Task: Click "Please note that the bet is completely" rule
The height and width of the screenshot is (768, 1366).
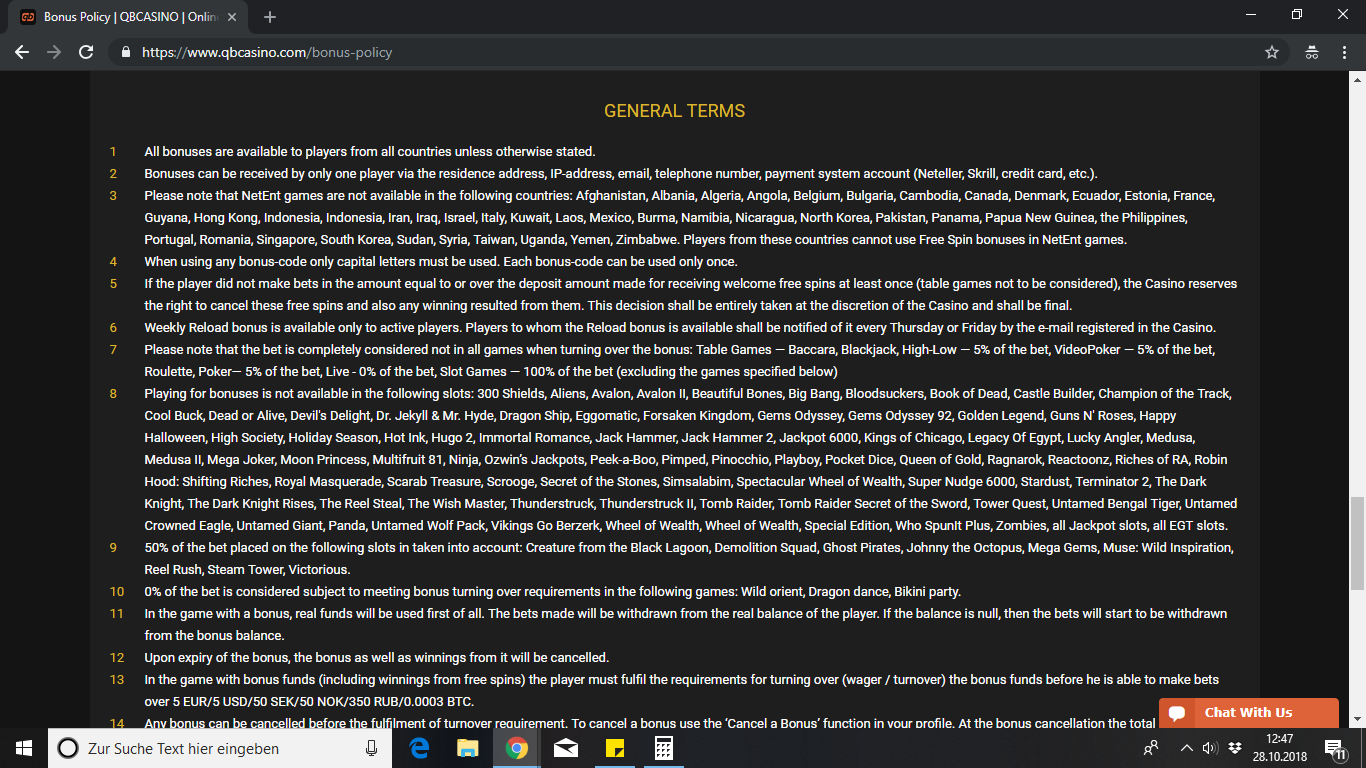Action: 680,361
